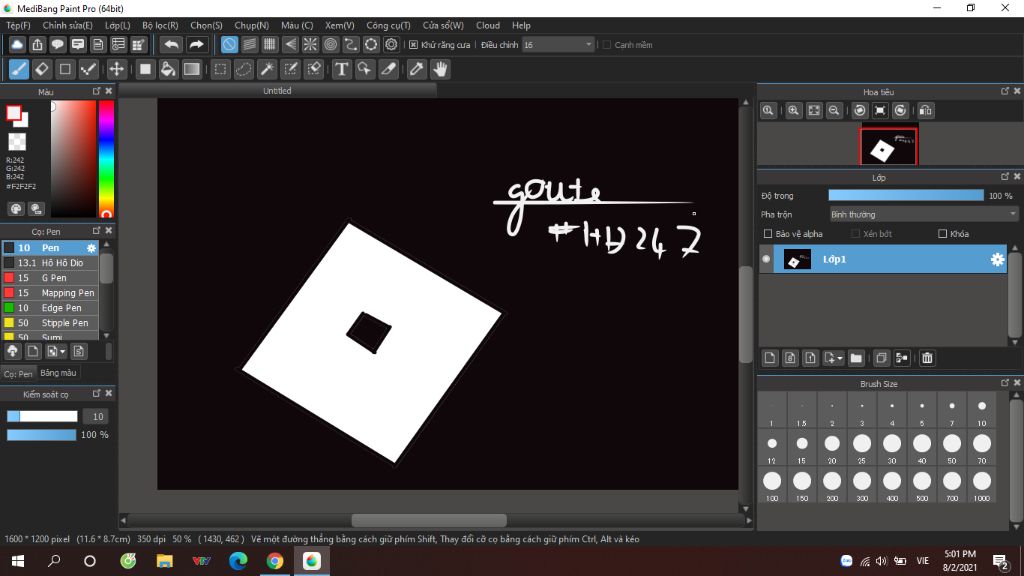The image size is (1024, 576).
Task: Expand add brush dropdown arrow
Action: tap(63, 351)
